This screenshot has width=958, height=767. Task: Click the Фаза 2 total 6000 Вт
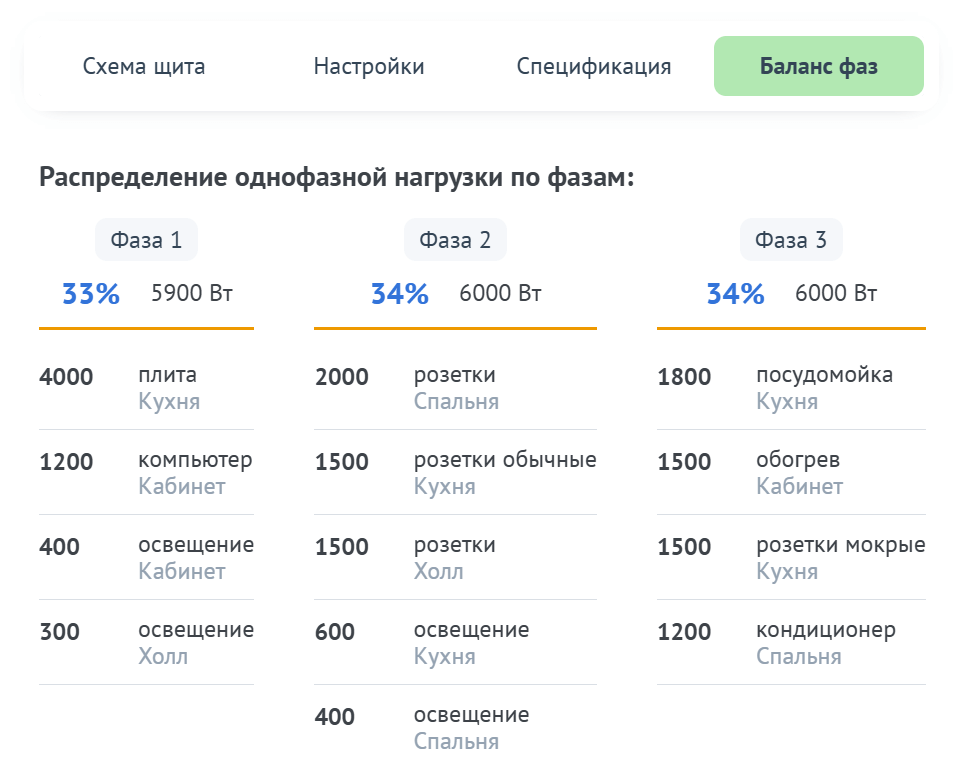[500, 293]
